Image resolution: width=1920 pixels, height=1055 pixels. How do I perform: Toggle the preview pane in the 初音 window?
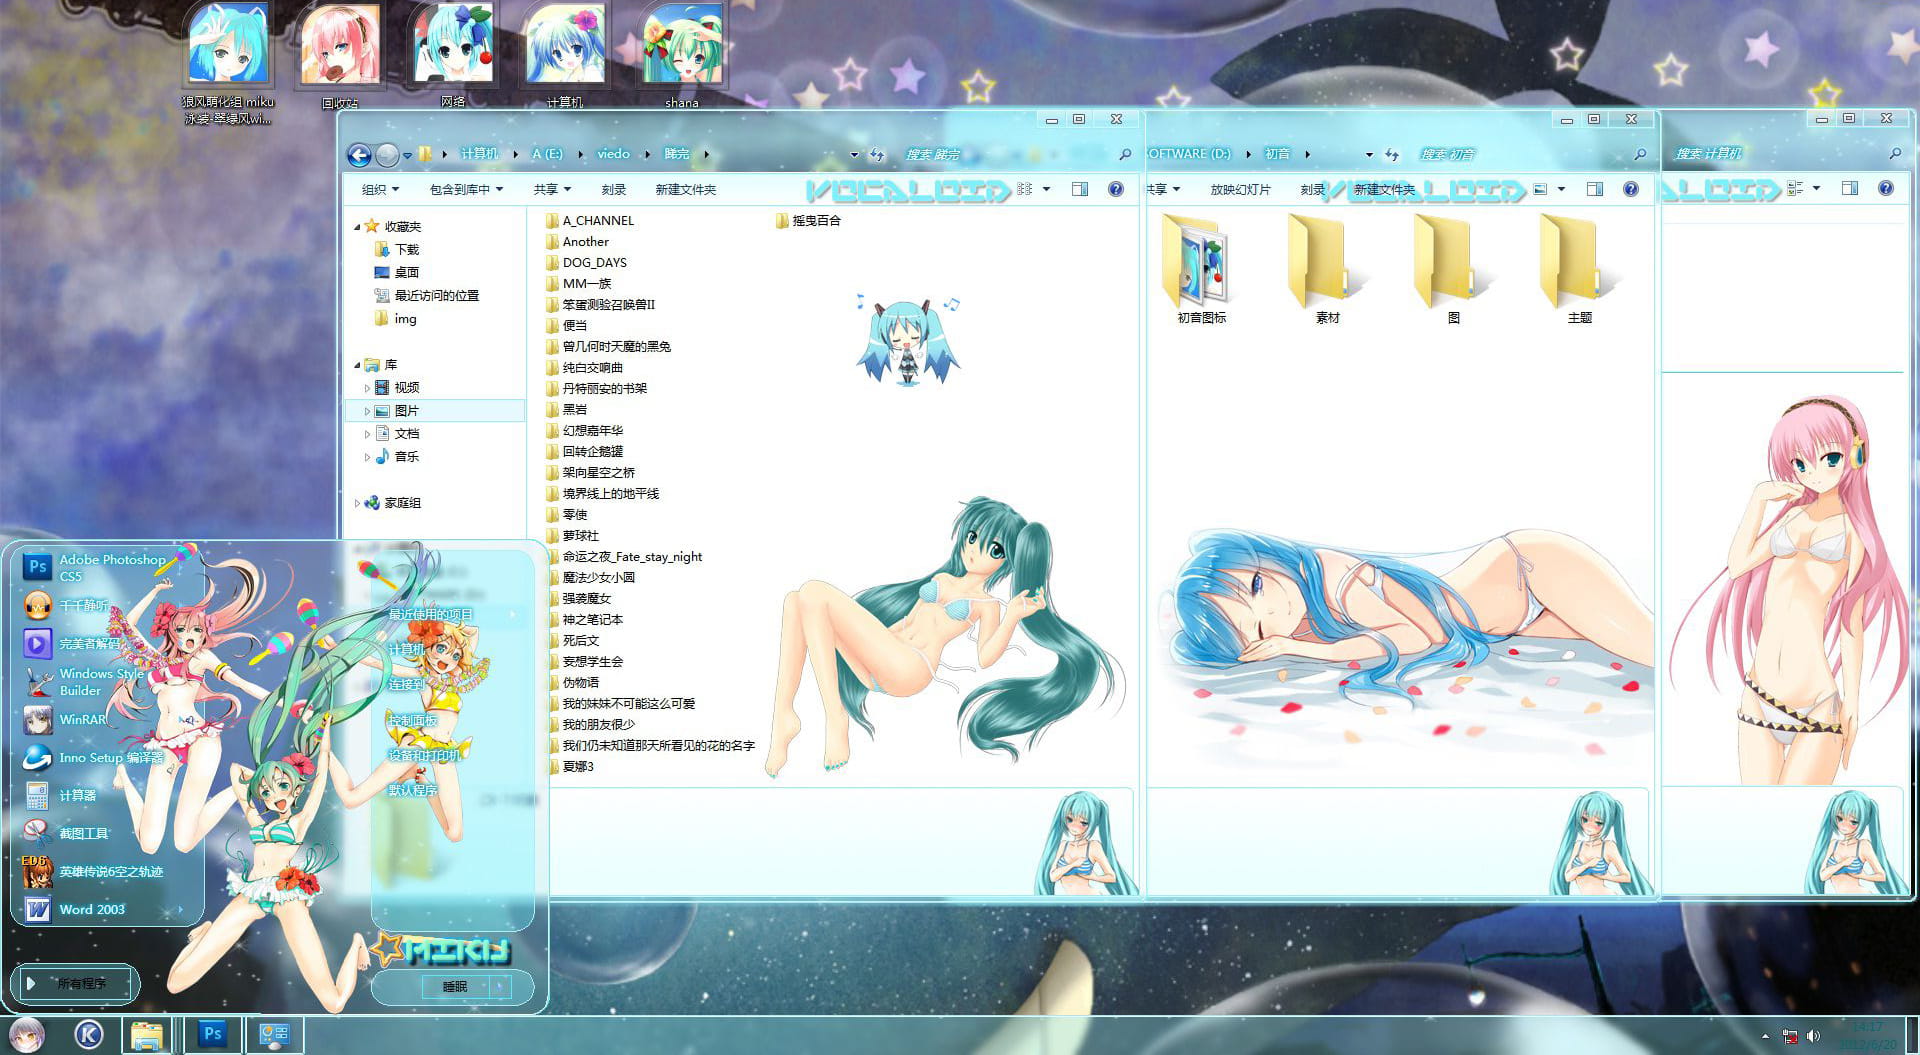coord(1595,189)
